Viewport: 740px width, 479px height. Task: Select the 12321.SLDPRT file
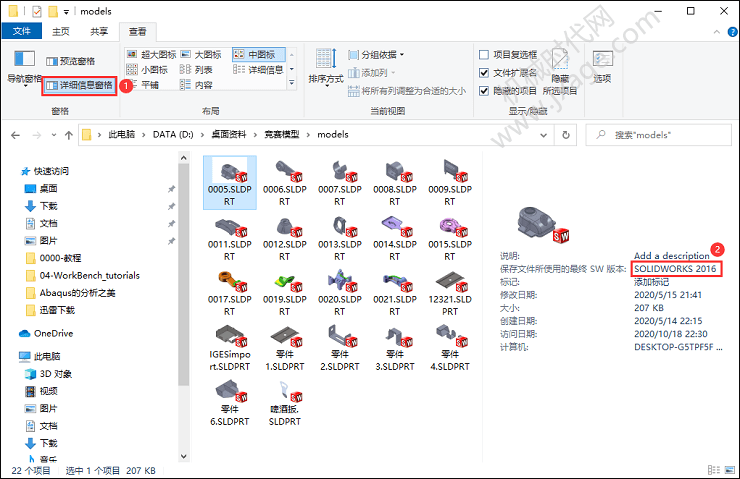pyautogui.click(x=450, y=293)
